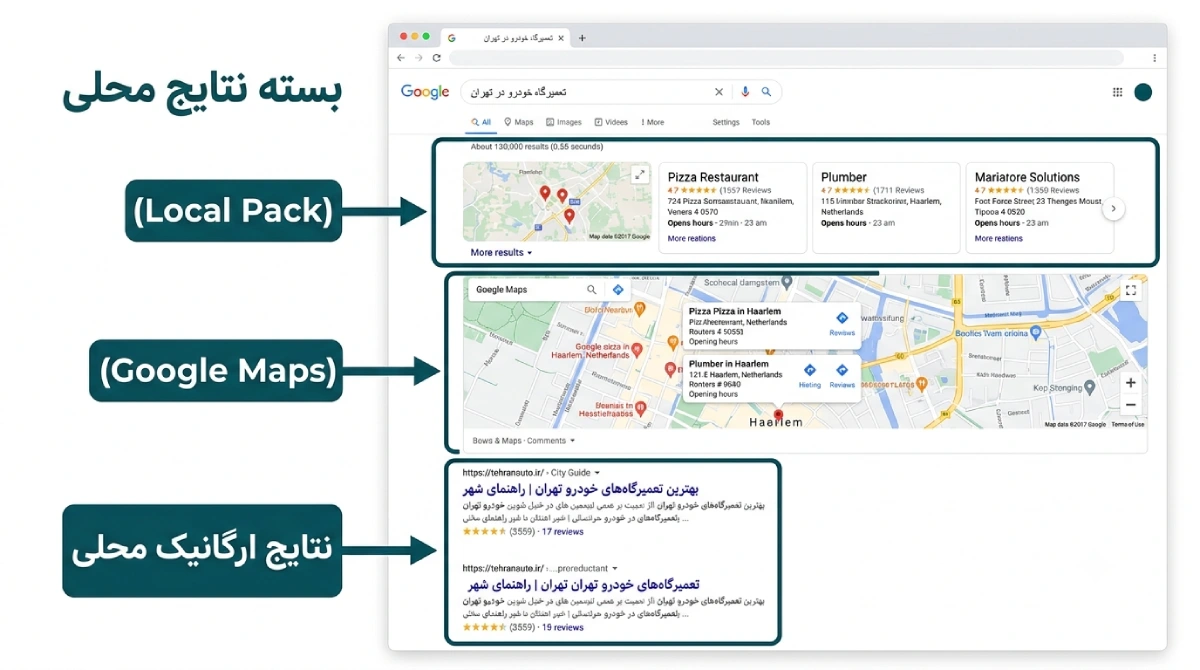Clear the search box with the X
Screen dimensions: 1200x670
[718, 92]
